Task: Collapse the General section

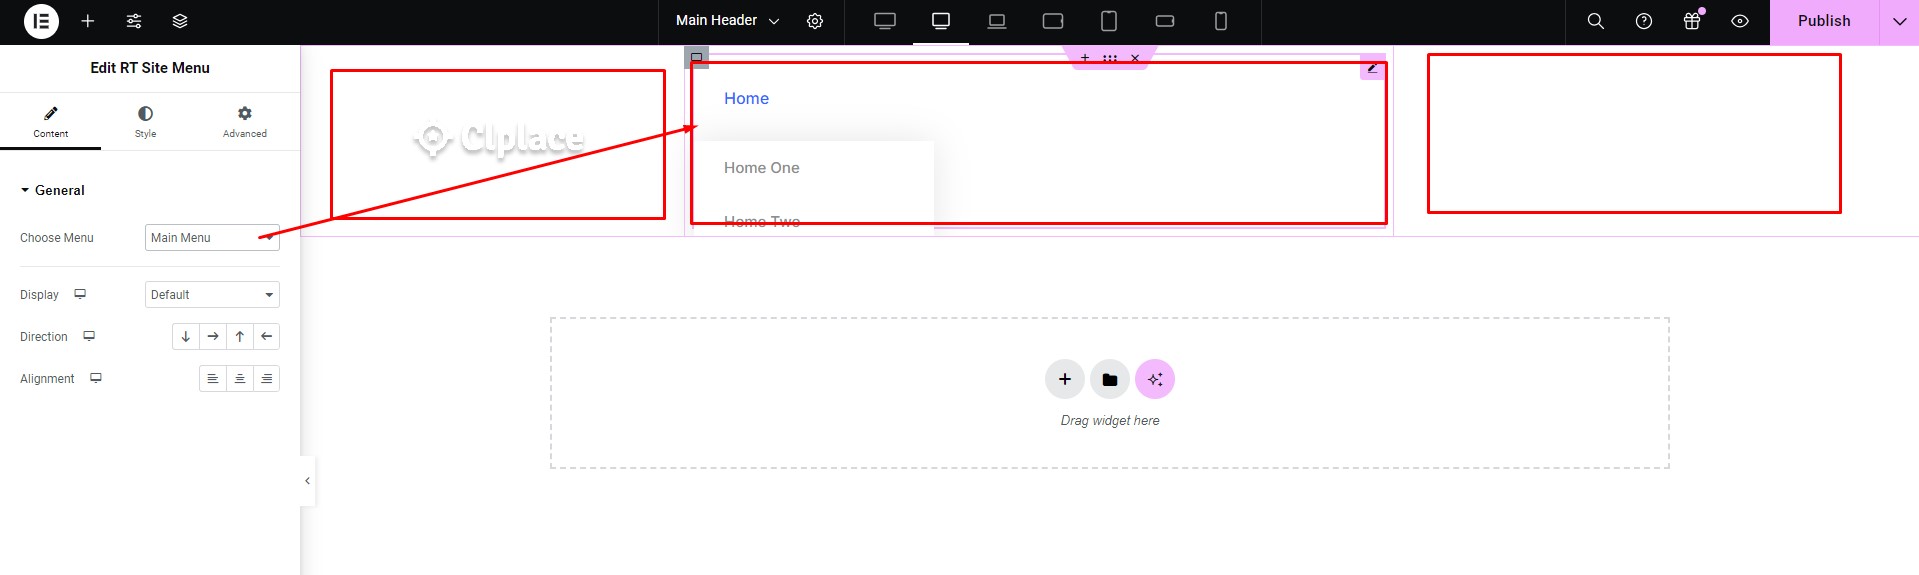Action: pyautogui.click(x=53, y=190)
